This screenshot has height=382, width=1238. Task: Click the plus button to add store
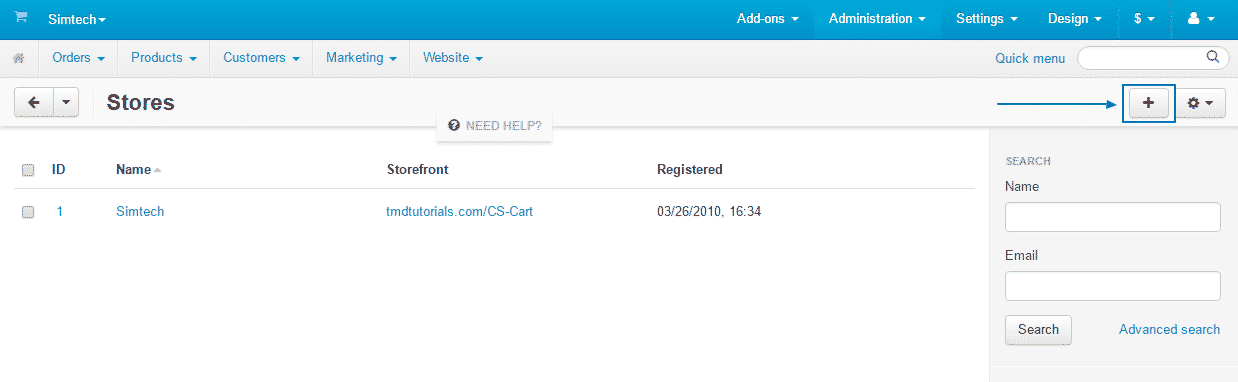tap(1148, 103)
